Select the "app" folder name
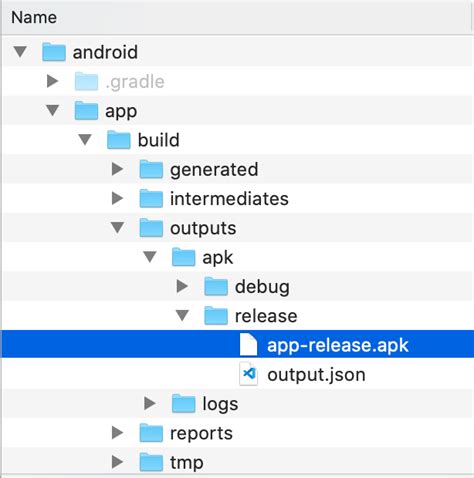Image resolution: width=474 pixels, height=478 pixels. [x=121, y=112]
